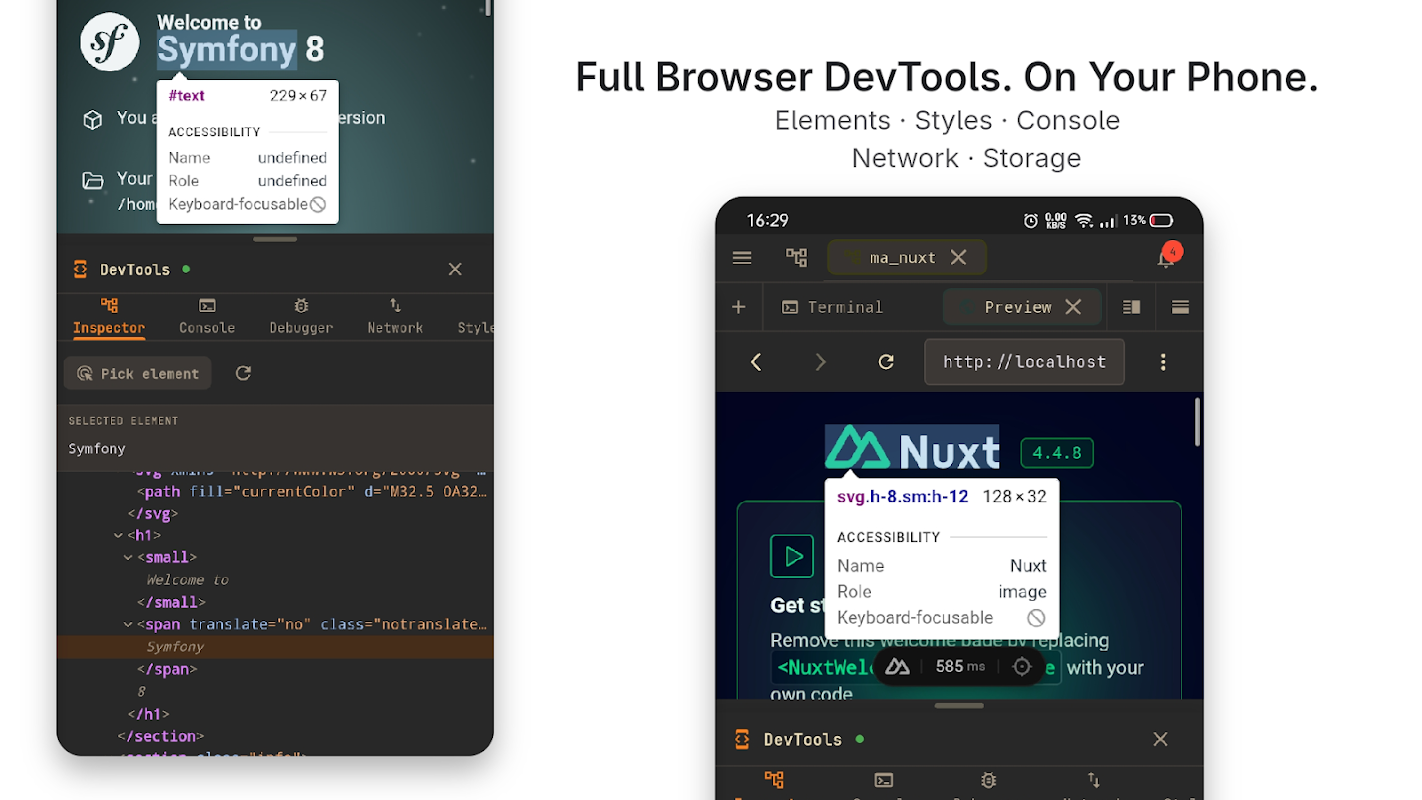Click the battery icon showing 13%
Image resolution: width=1422 pixels, height=800 pixels.
(x=1161, y=220)
